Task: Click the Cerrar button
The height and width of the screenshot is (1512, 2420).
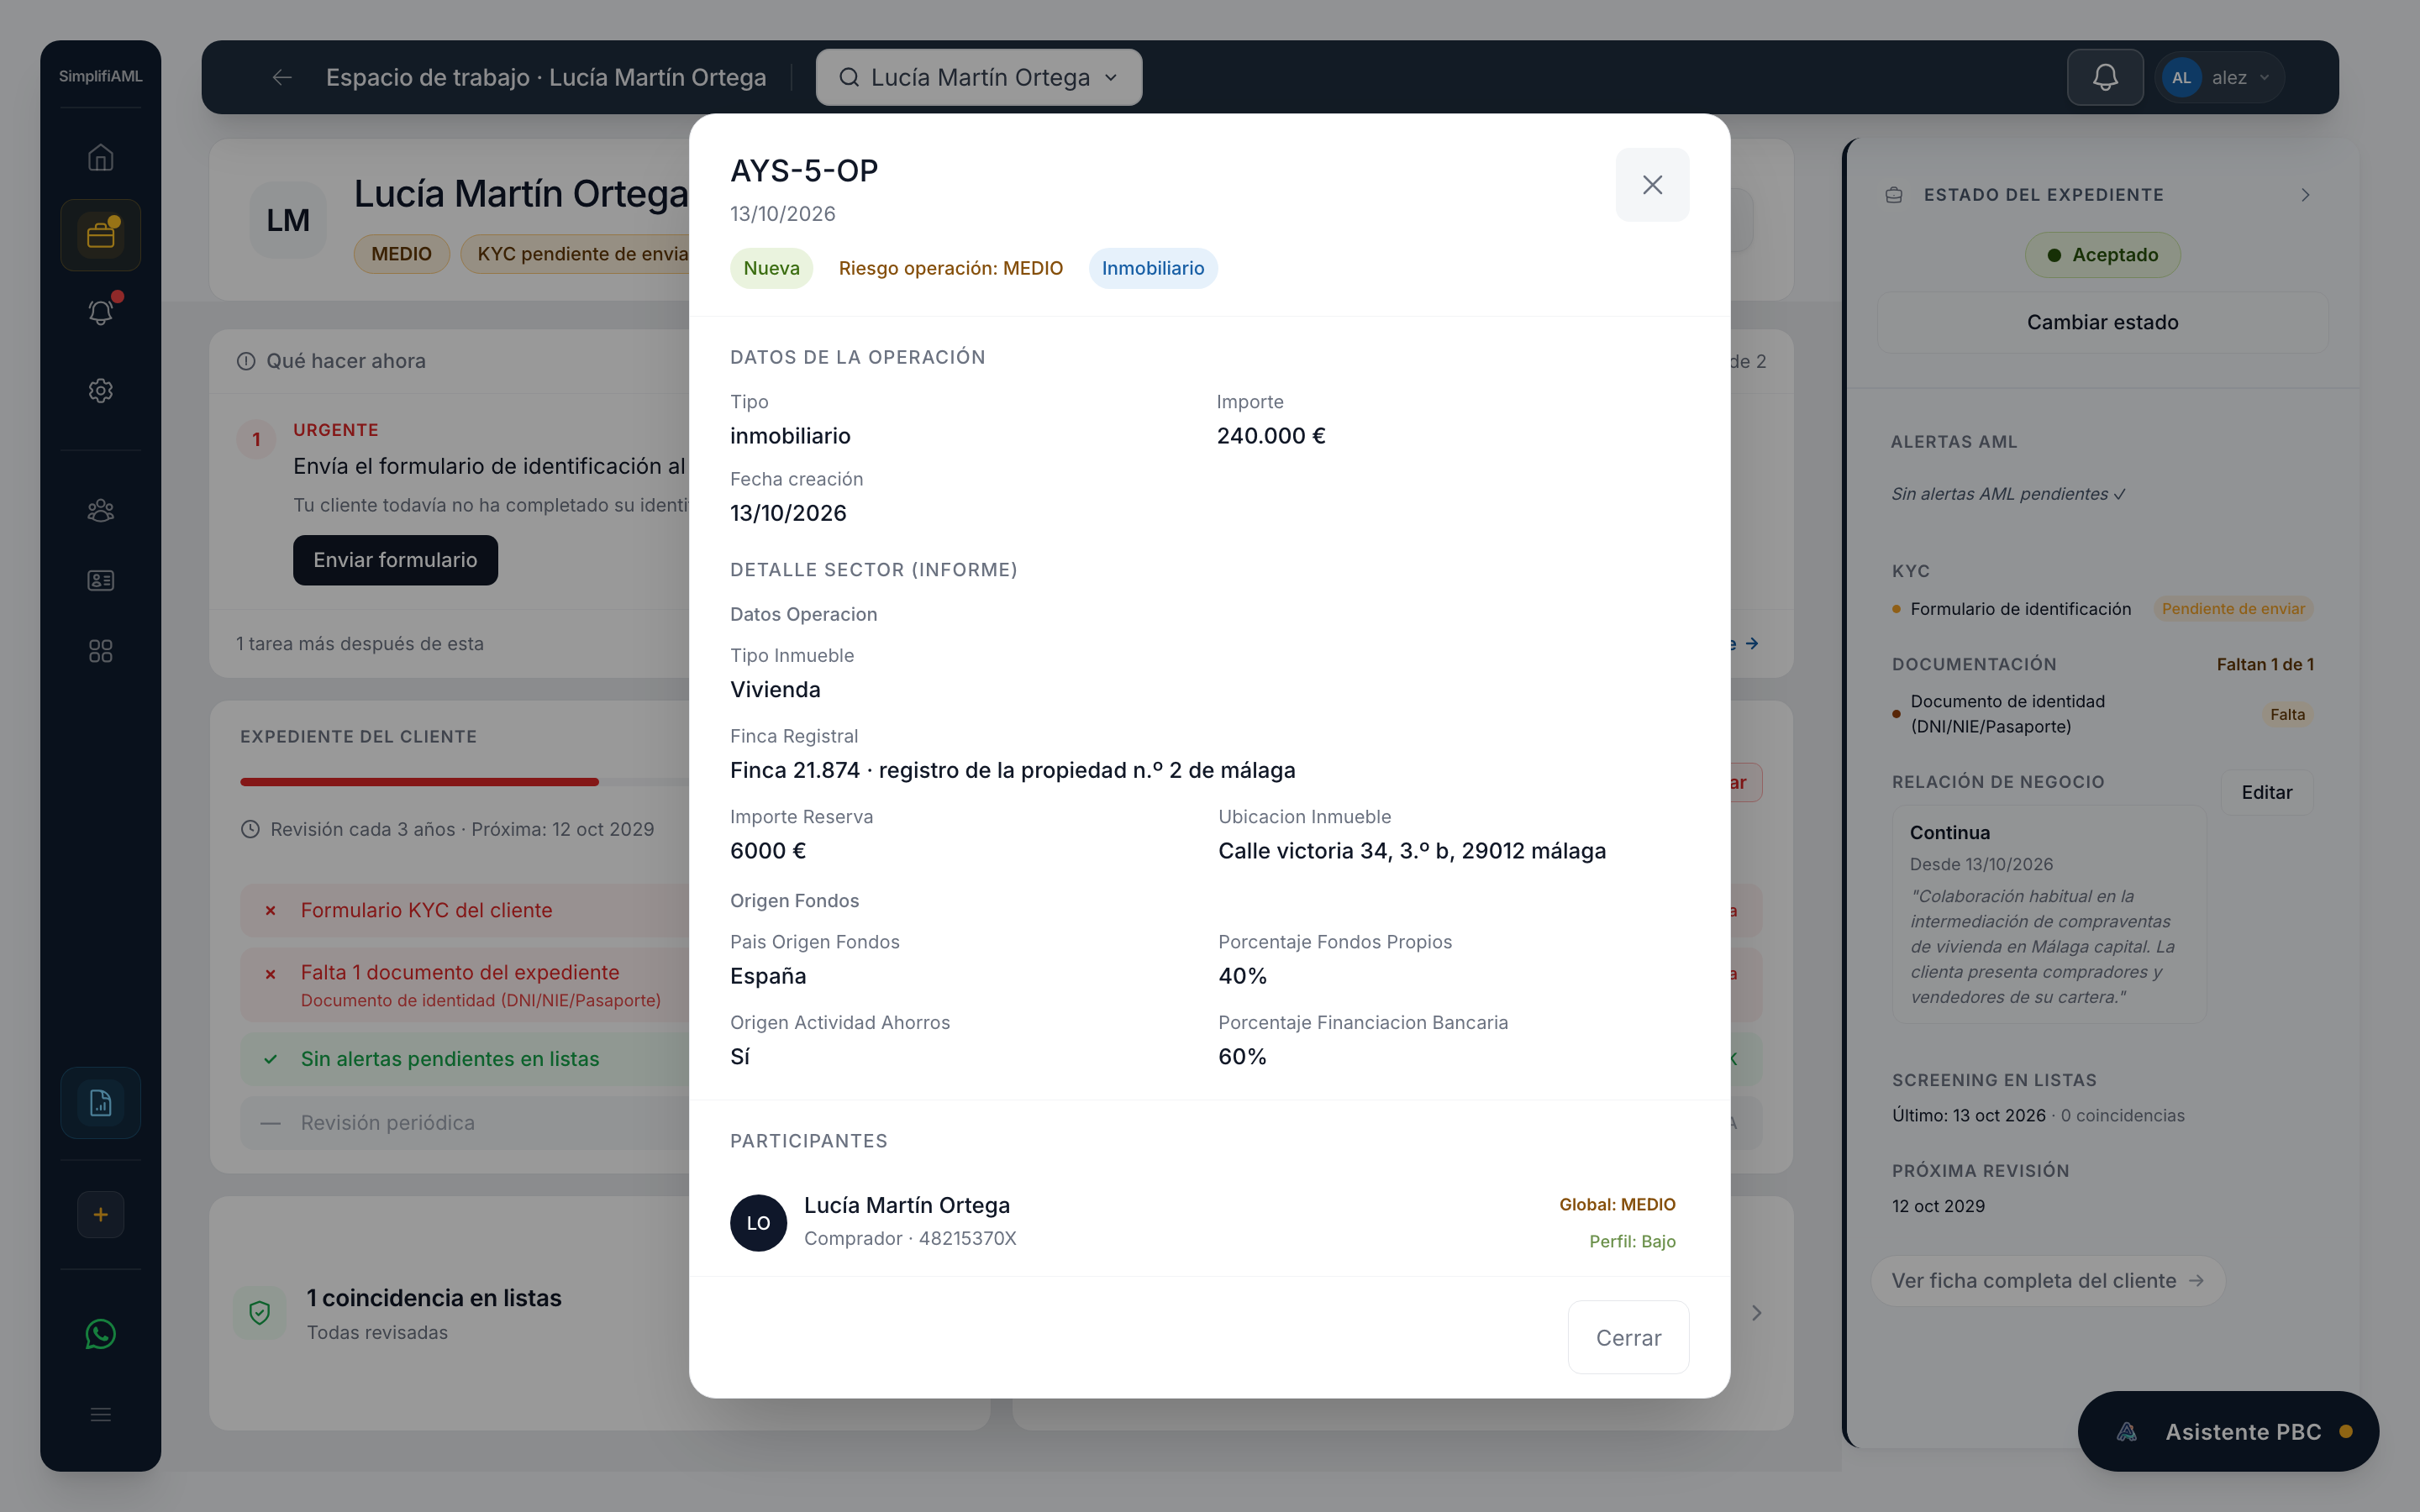Action: pos(1628,1337)
